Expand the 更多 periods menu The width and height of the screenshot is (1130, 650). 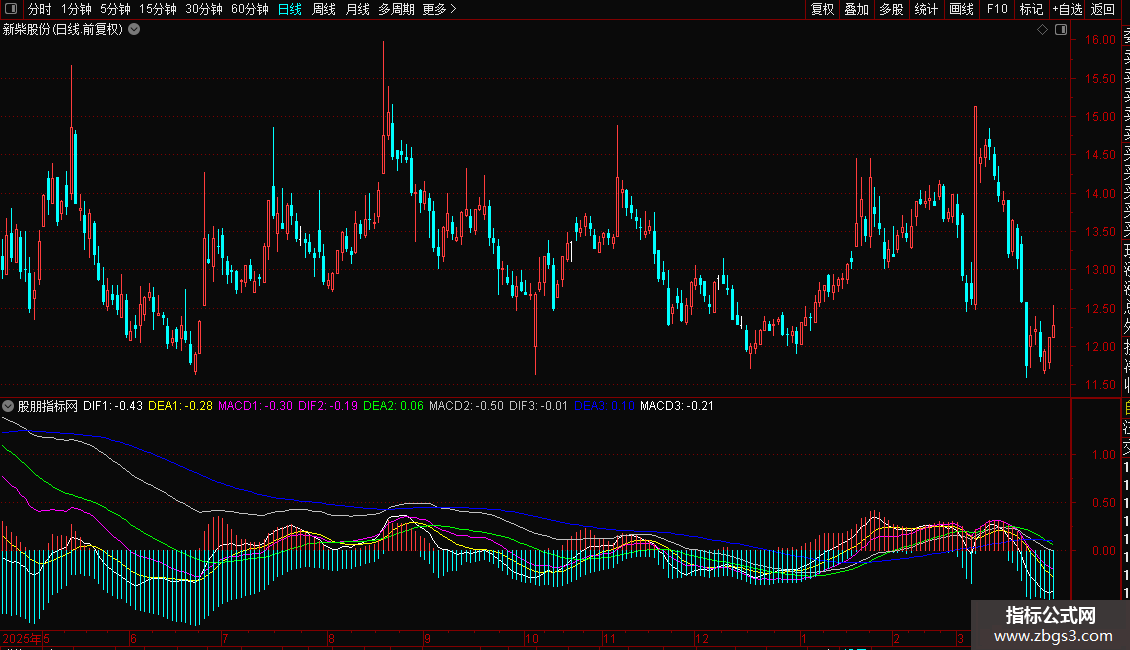pos(439,9)
